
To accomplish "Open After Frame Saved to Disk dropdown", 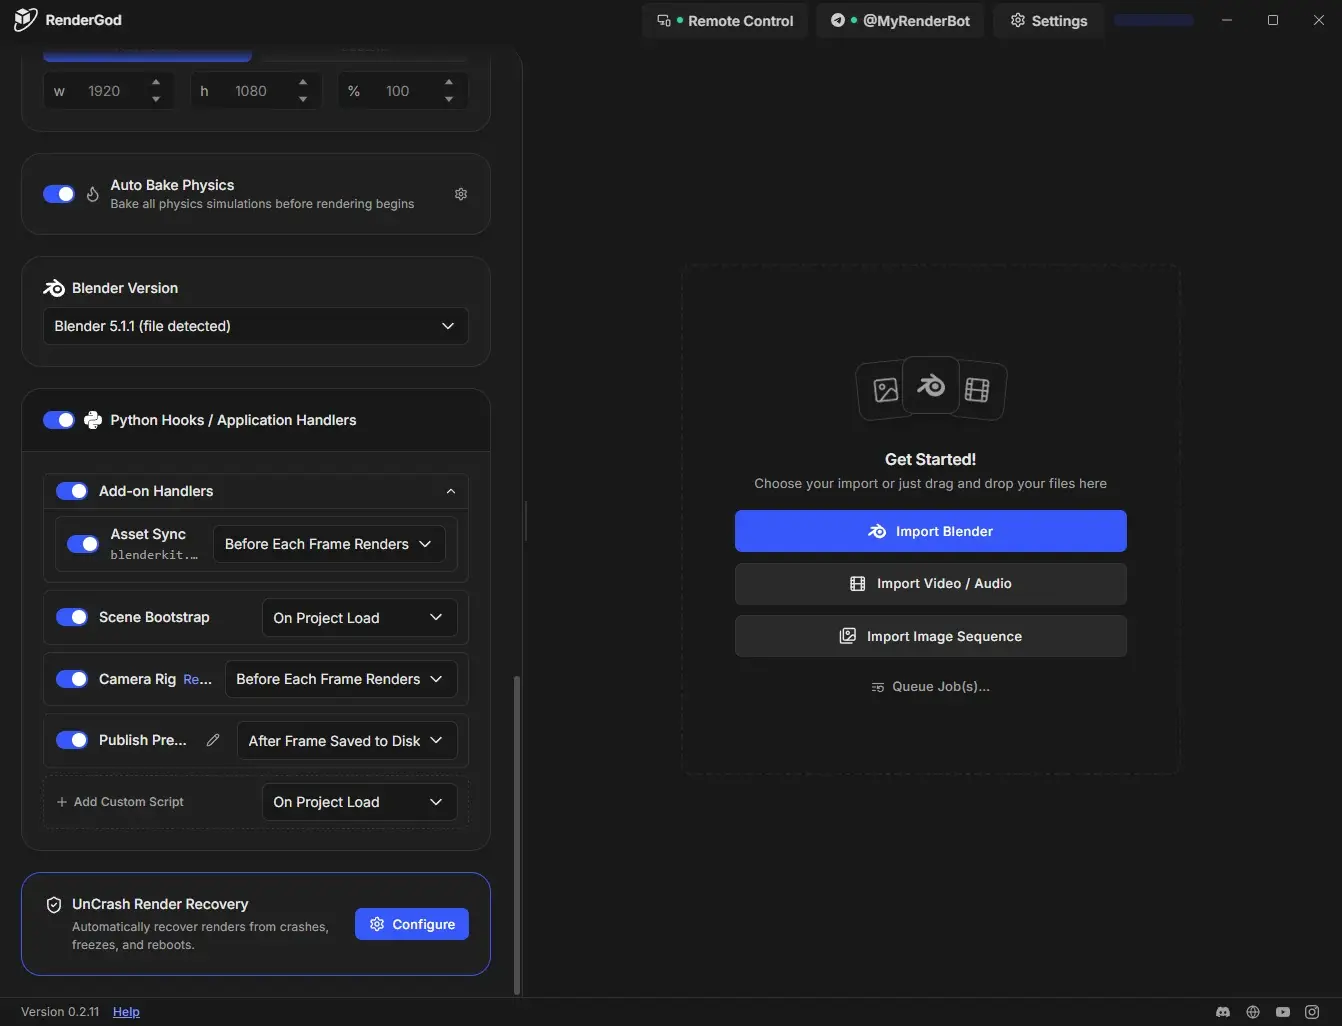I will 346,741.
